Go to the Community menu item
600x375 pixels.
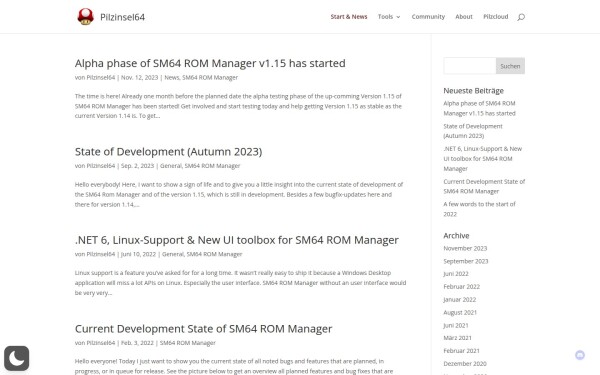coord(428,16)
